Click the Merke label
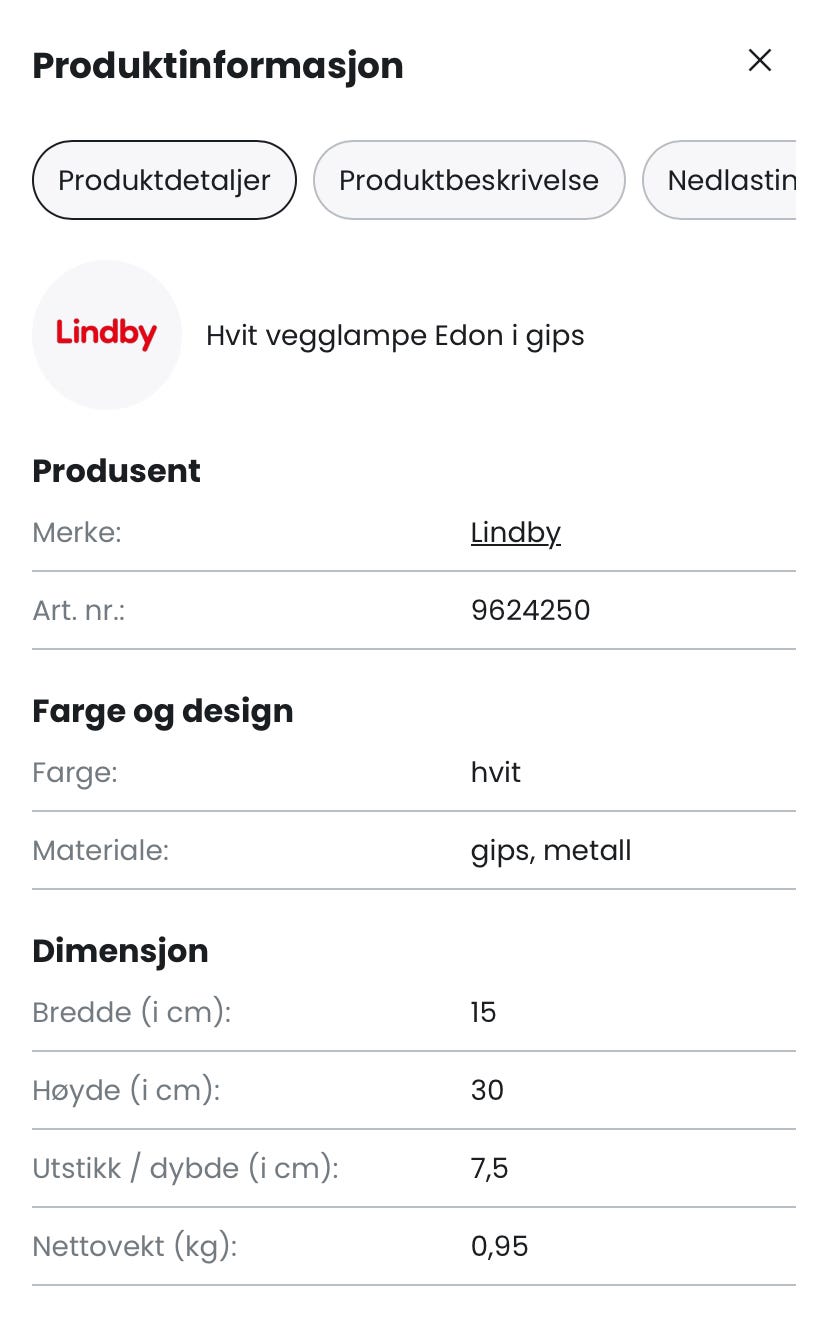Image resolution: width=828 pixels, height=1322 pixels. [x=77, y=533]
